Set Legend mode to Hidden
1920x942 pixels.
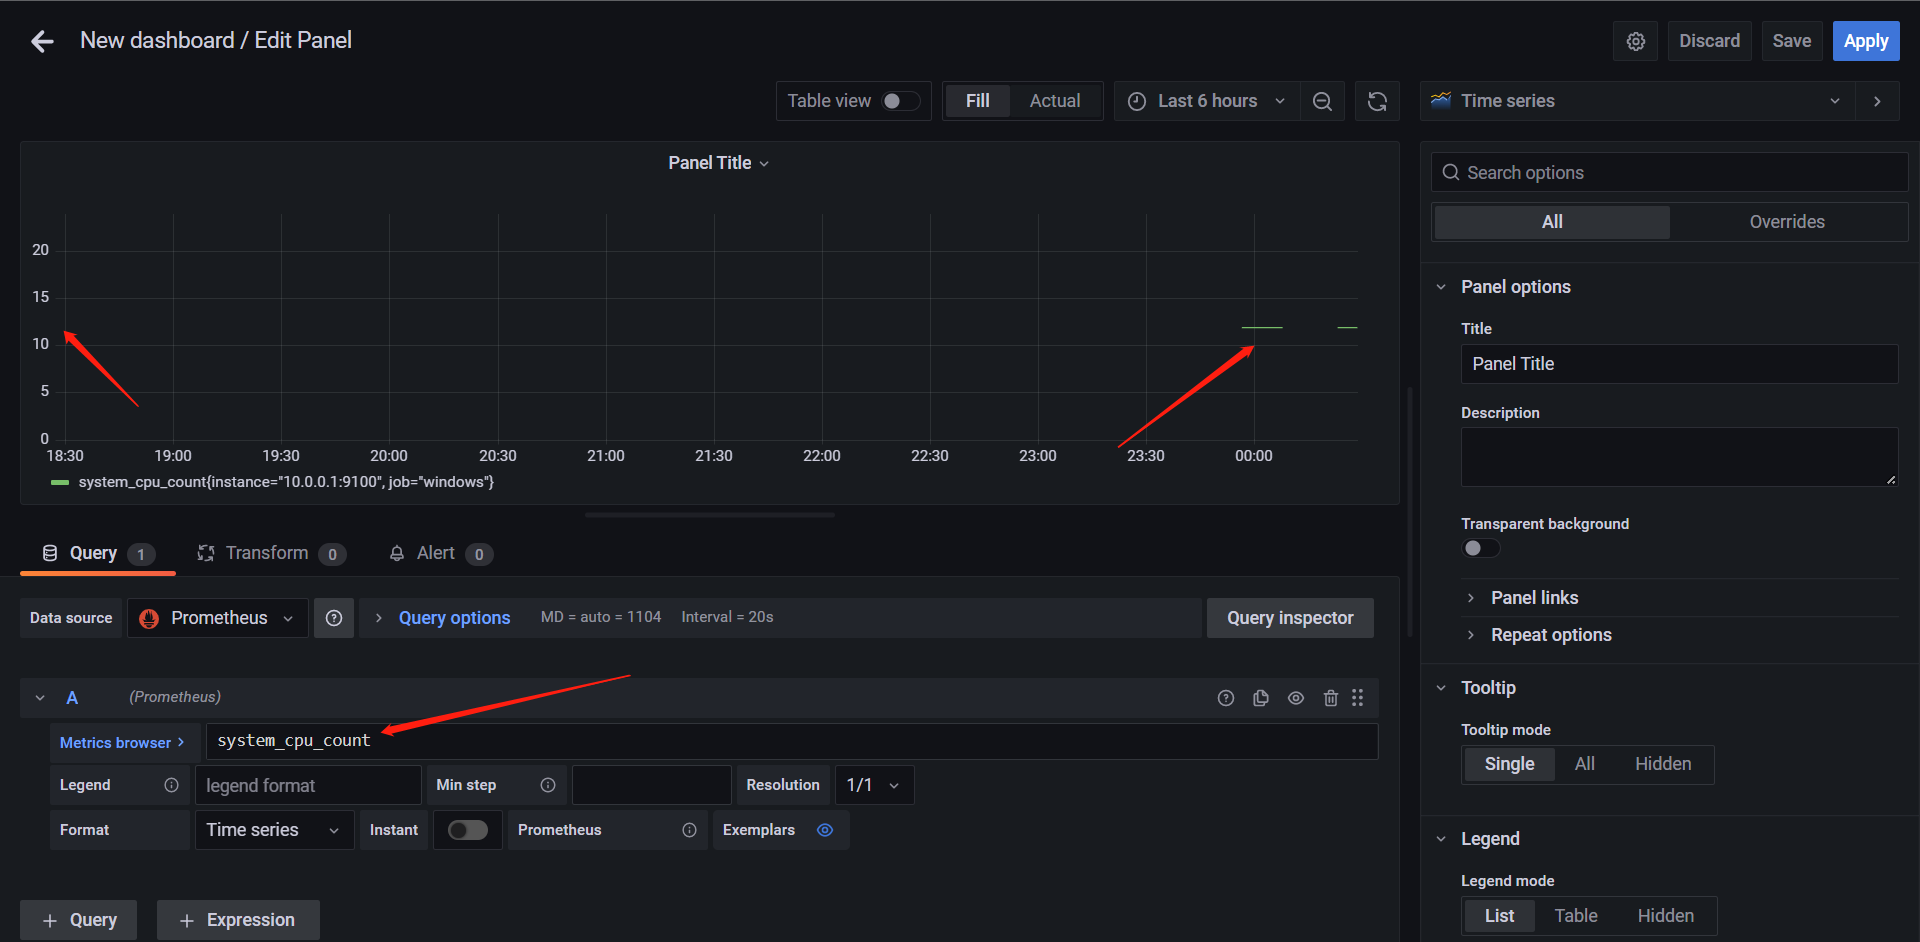[x=1665, y=916]
